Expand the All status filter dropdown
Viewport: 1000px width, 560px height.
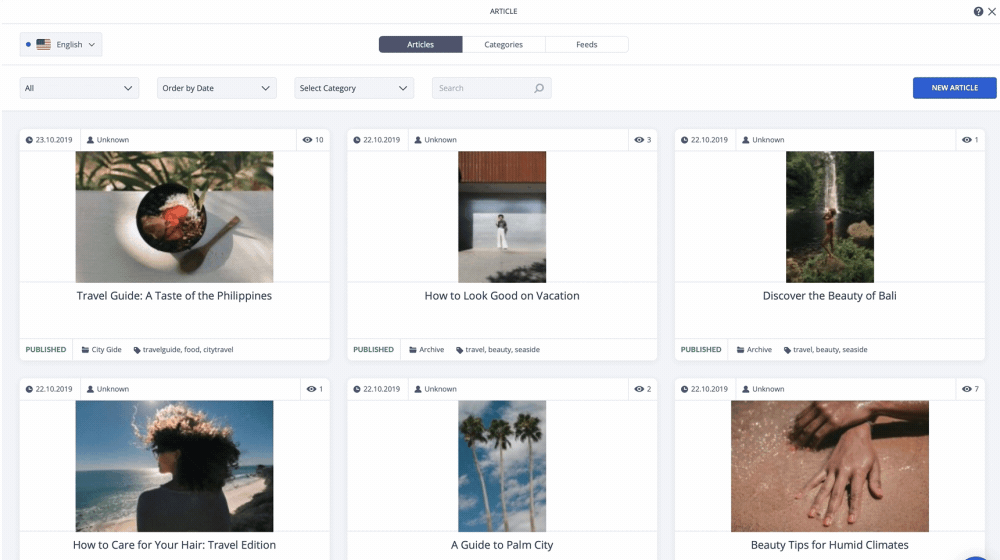tap(79, 88)
